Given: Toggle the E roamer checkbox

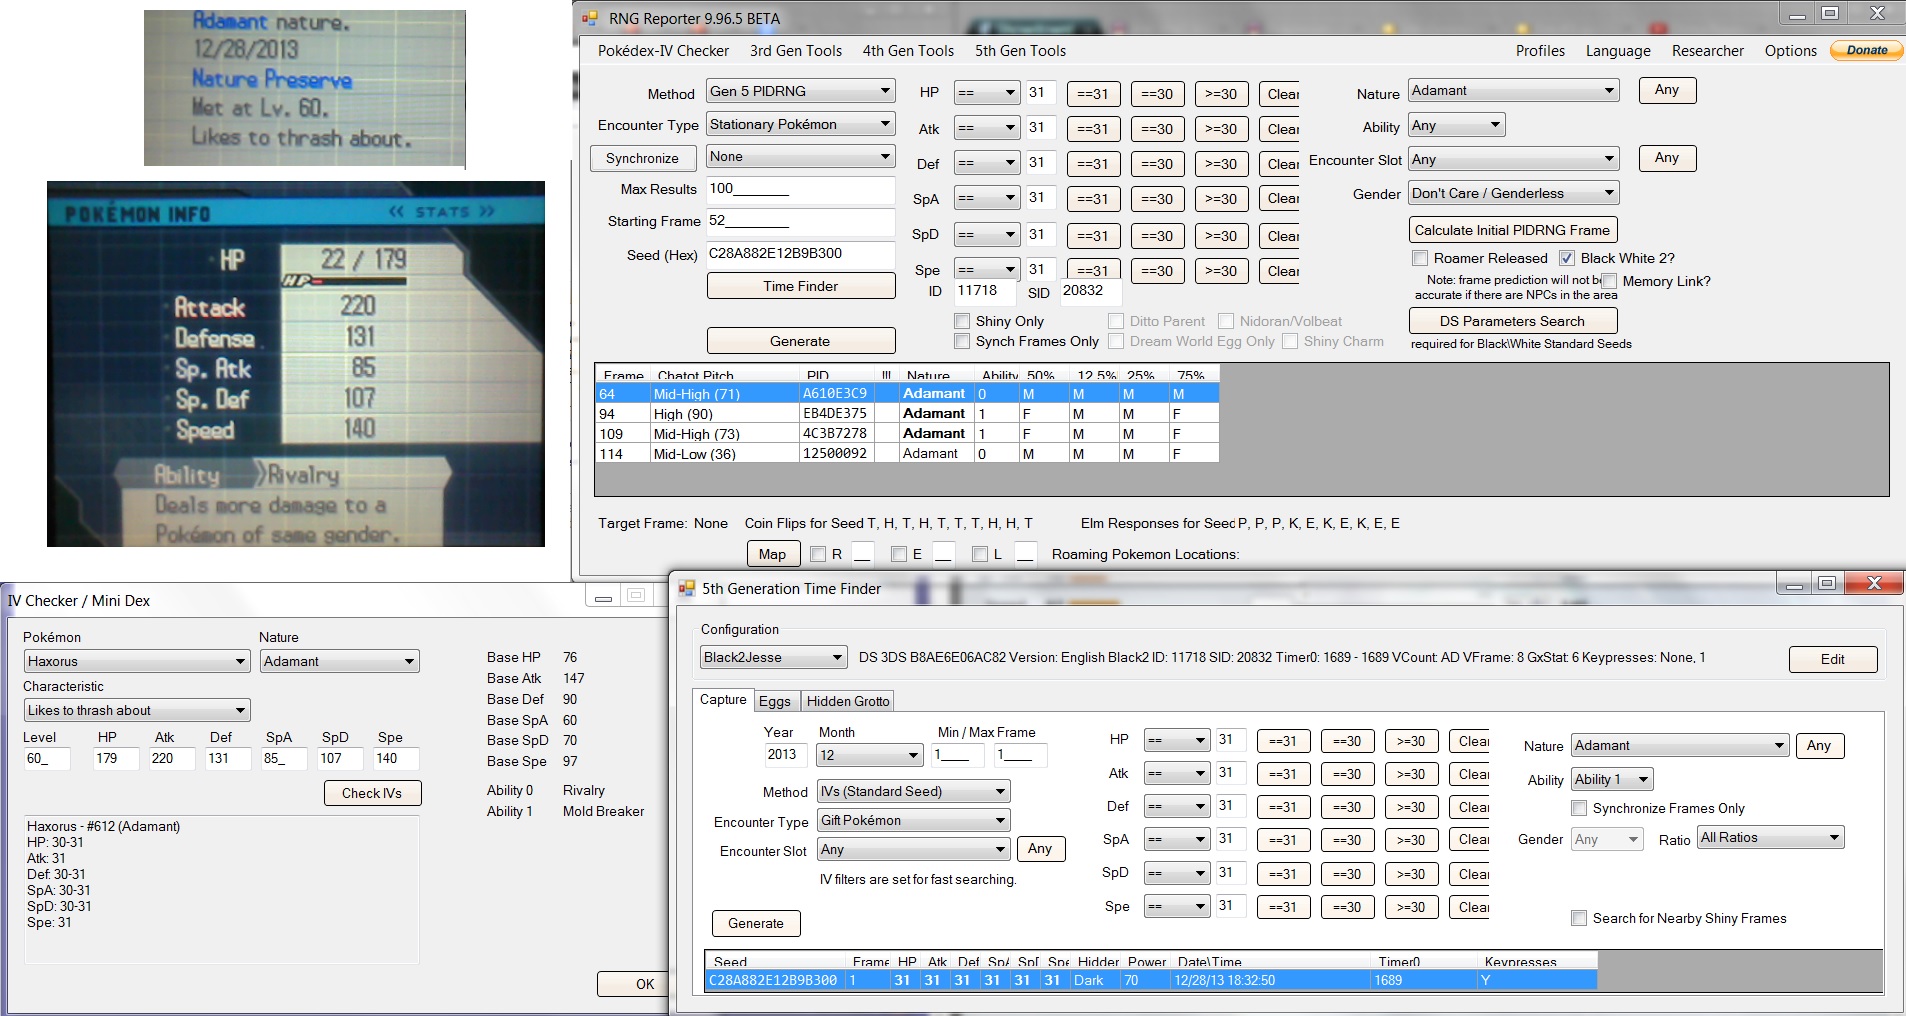Looking at the screenshot, I should click(898, 554).
